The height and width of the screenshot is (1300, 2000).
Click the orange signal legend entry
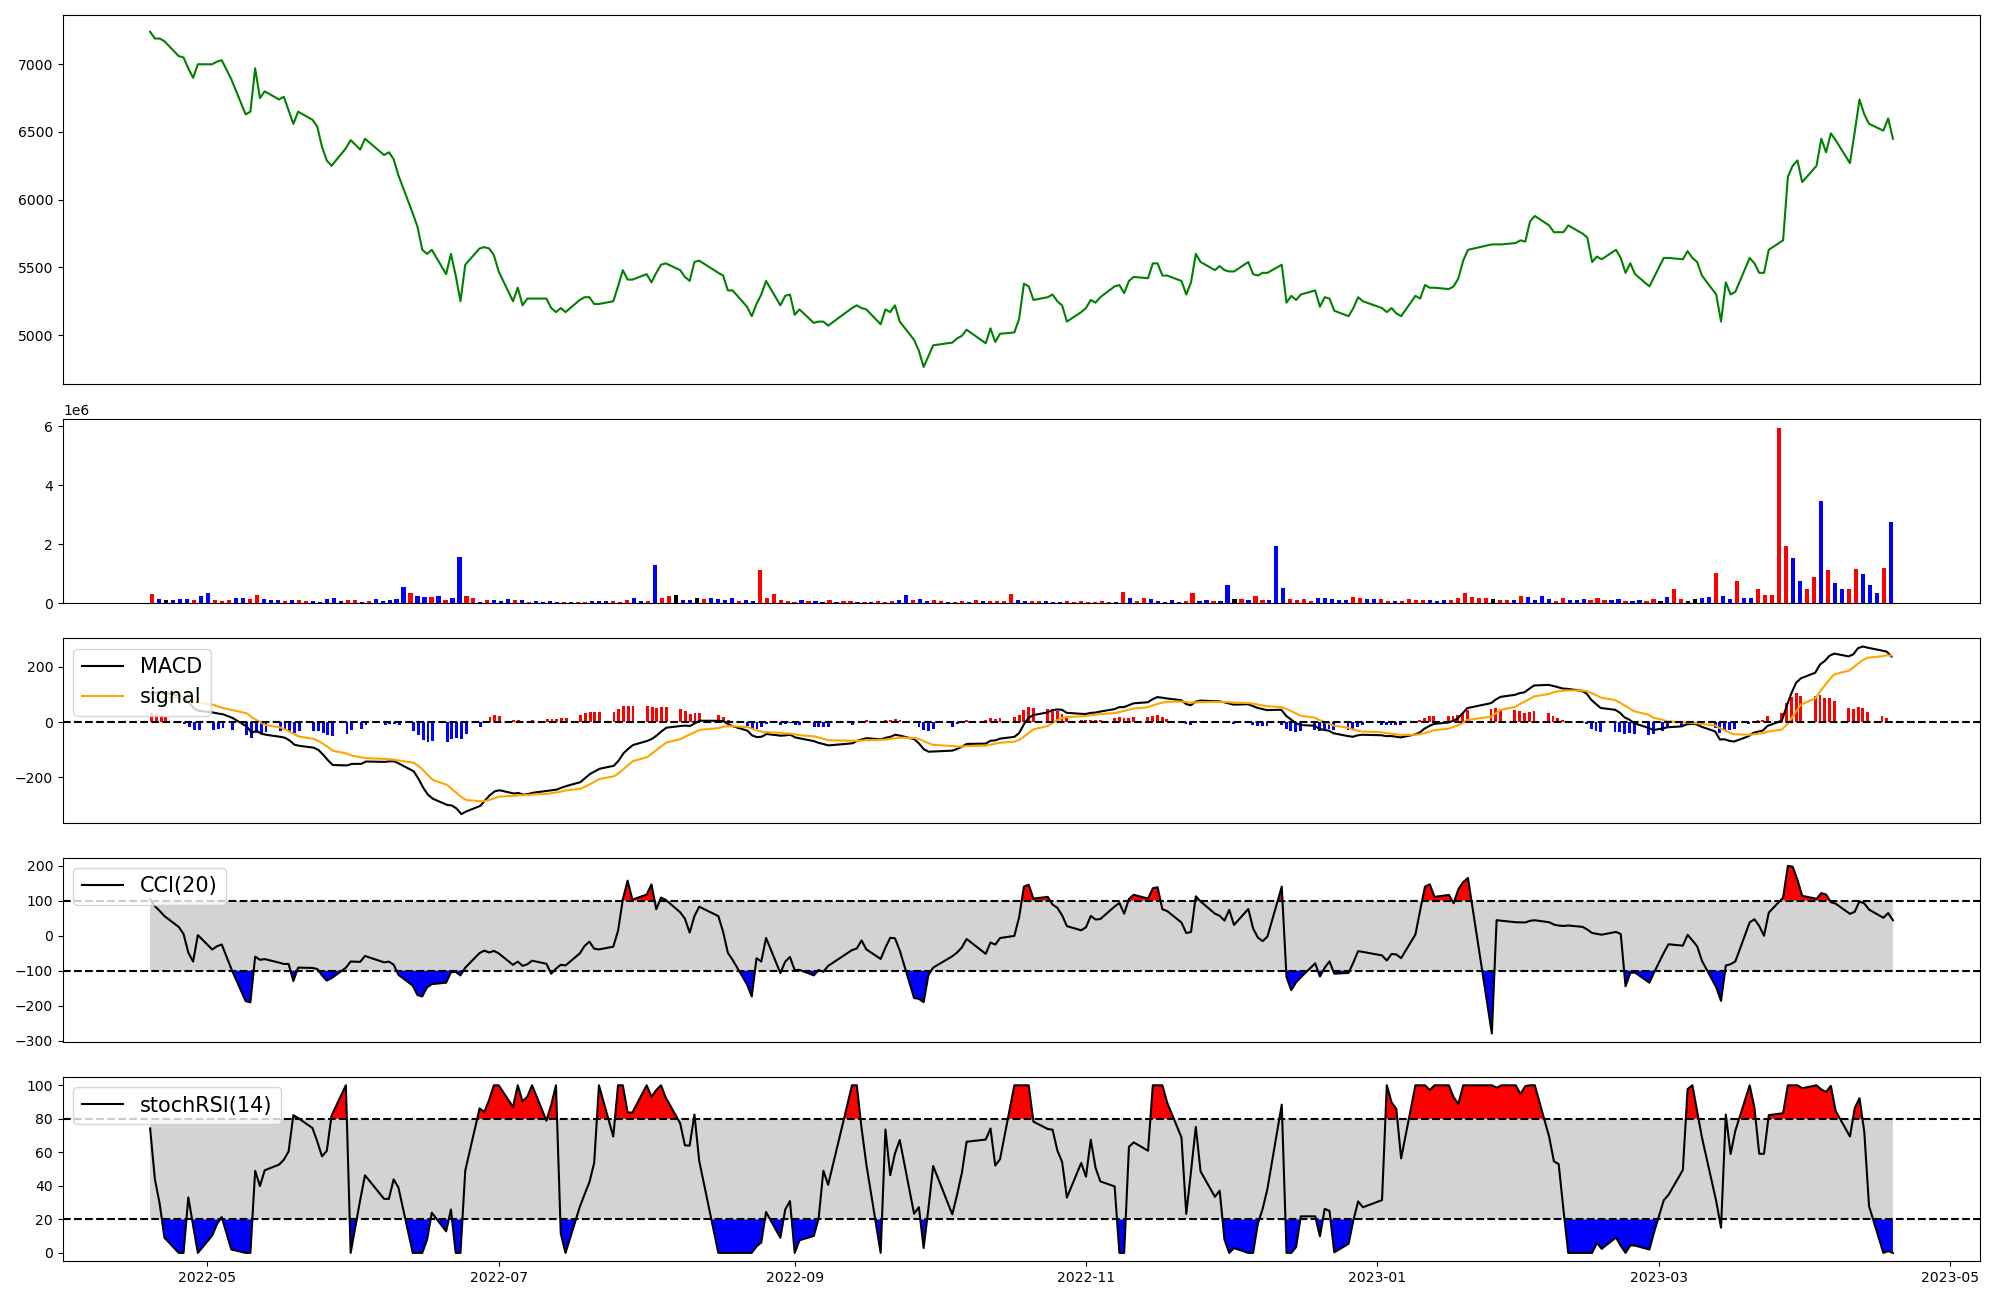pyautogui.click(x=169, y=696)
